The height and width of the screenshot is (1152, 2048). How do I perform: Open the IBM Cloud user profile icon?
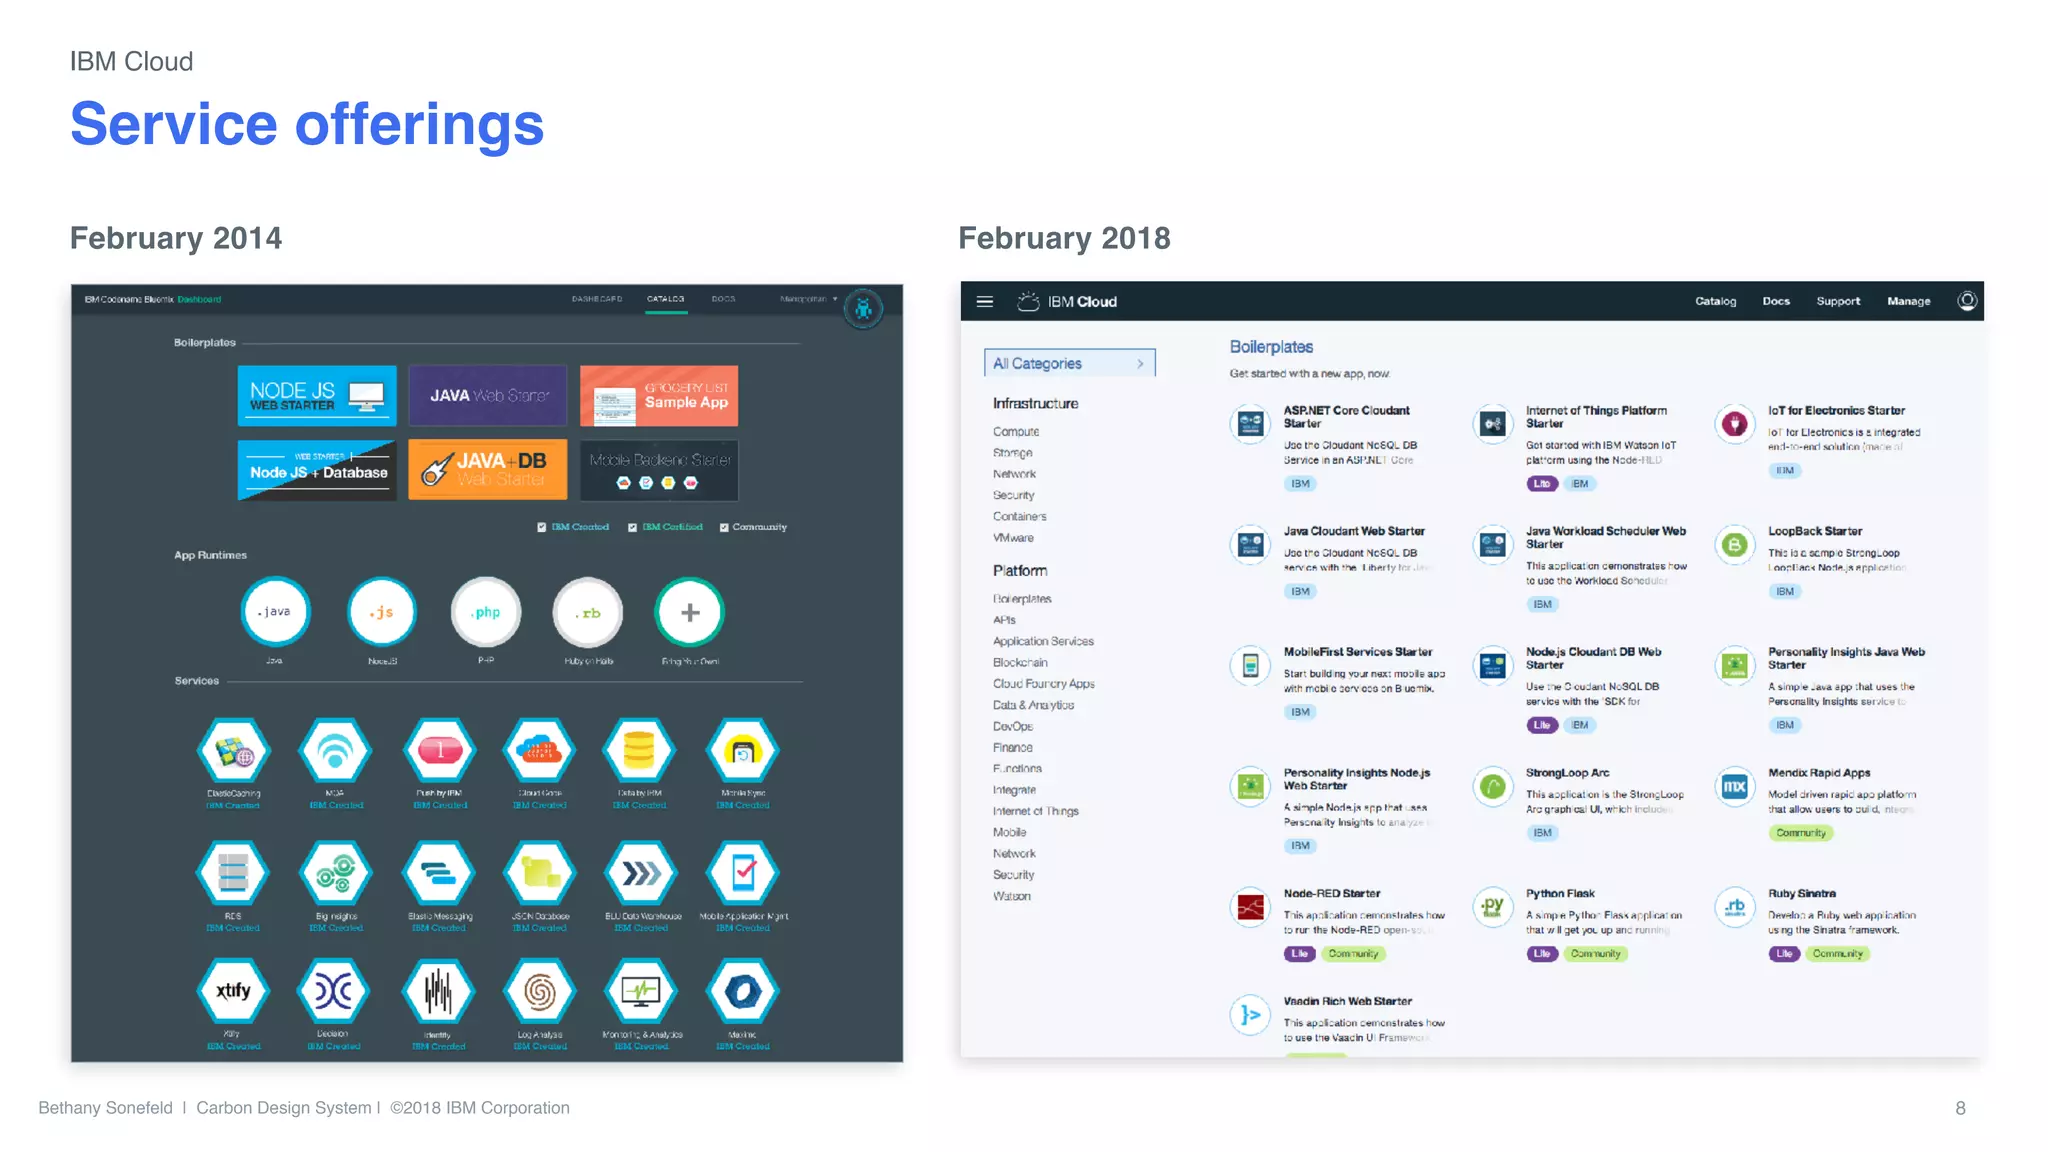(1967, 301)
